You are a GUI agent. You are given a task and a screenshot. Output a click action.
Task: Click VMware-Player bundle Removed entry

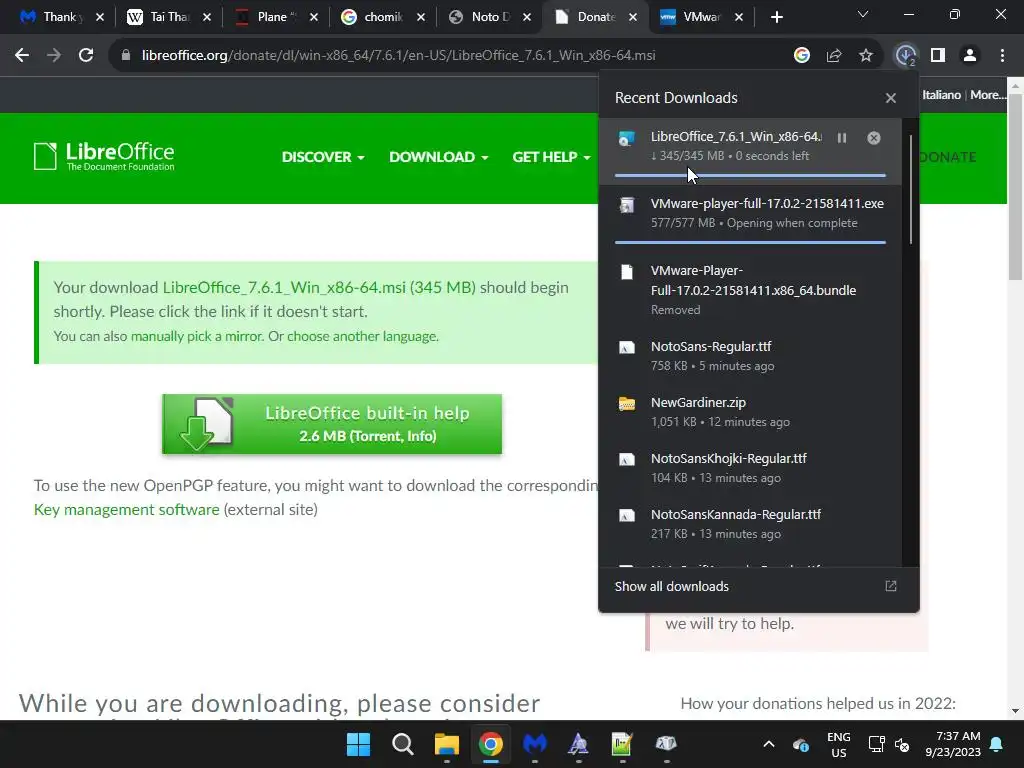(x=750, y=290)
